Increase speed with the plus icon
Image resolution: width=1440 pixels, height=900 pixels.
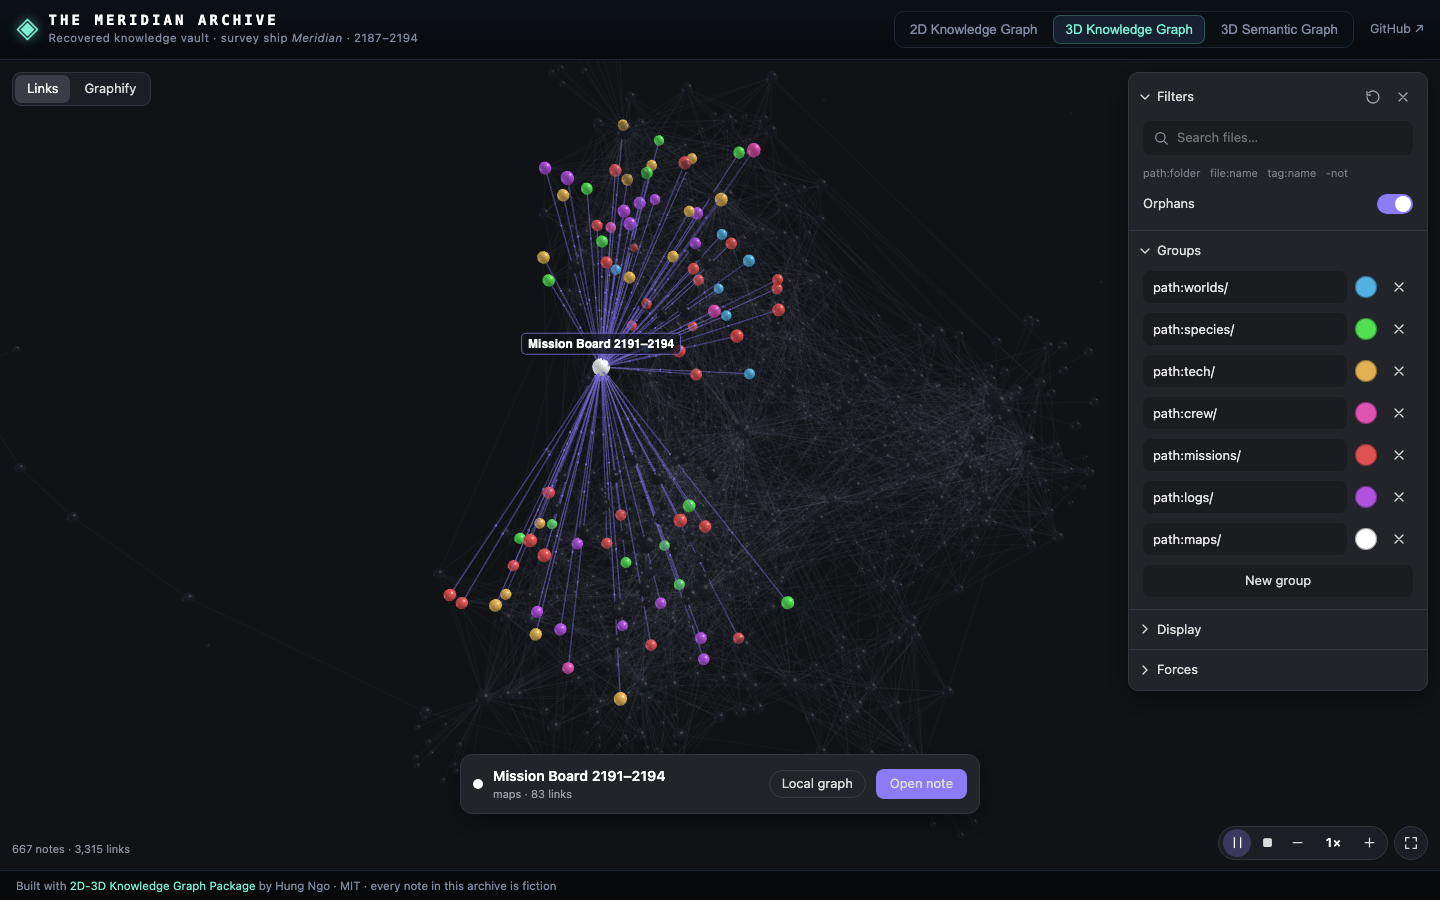click(1369, 843)
